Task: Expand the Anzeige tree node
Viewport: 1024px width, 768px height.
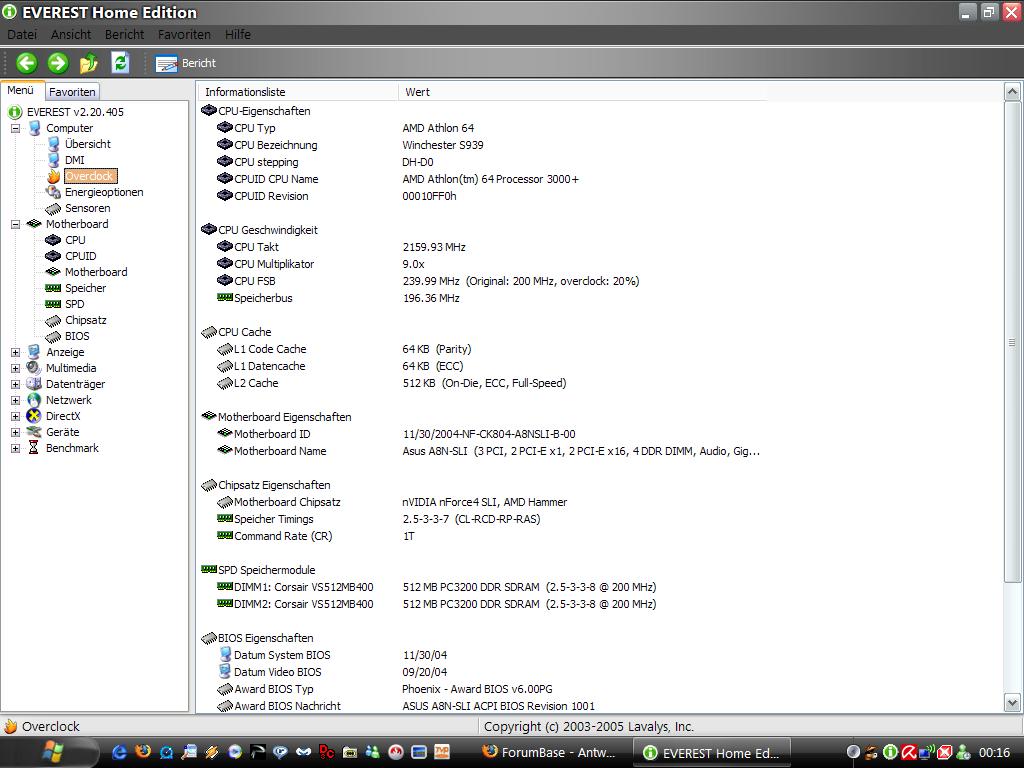Action: (x=15, y=352)
